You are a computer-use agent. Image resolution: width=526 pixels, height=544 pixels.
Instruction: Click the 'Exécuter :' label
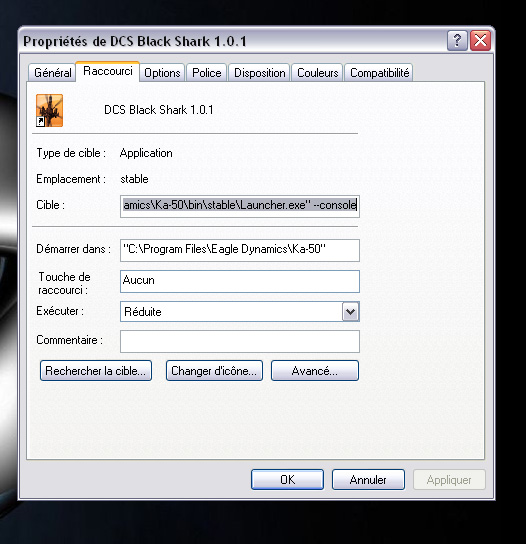(x=60, y=311)
